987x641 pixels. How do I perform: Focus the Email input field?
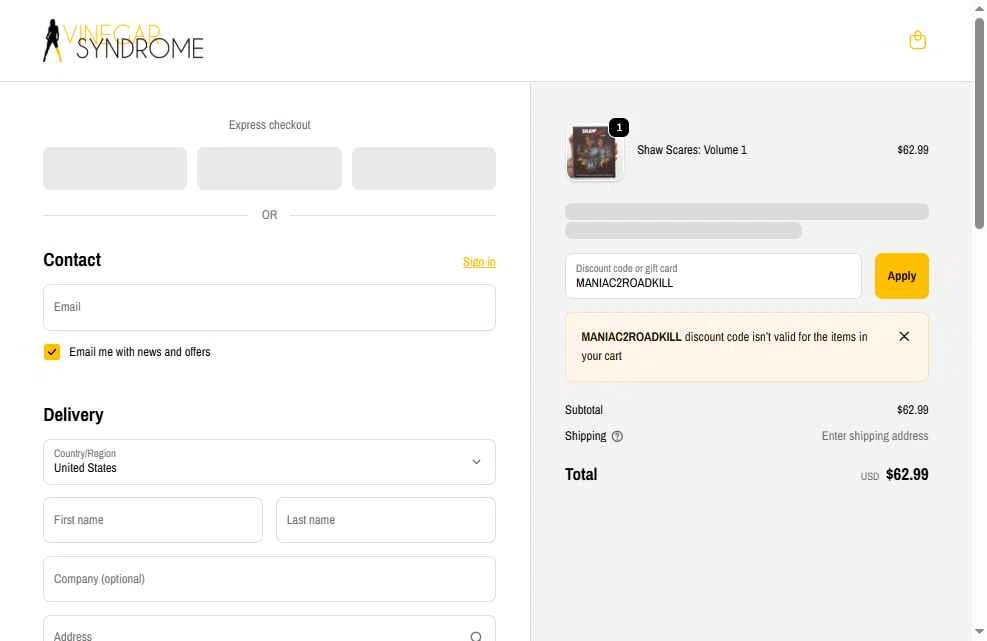click(269, 307)
